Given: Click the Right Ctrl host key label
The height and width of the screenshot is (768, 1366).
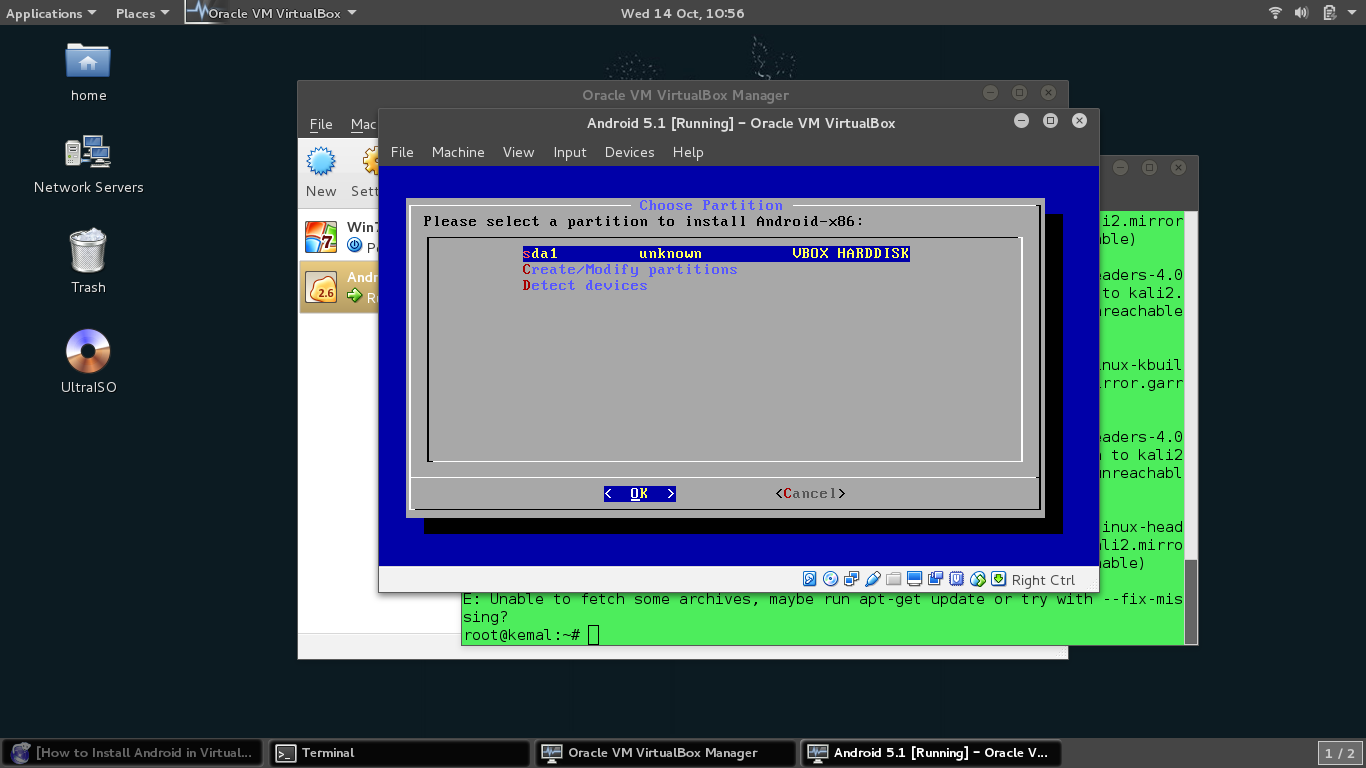Looking at the screenshot, I should click(1043, 580).
